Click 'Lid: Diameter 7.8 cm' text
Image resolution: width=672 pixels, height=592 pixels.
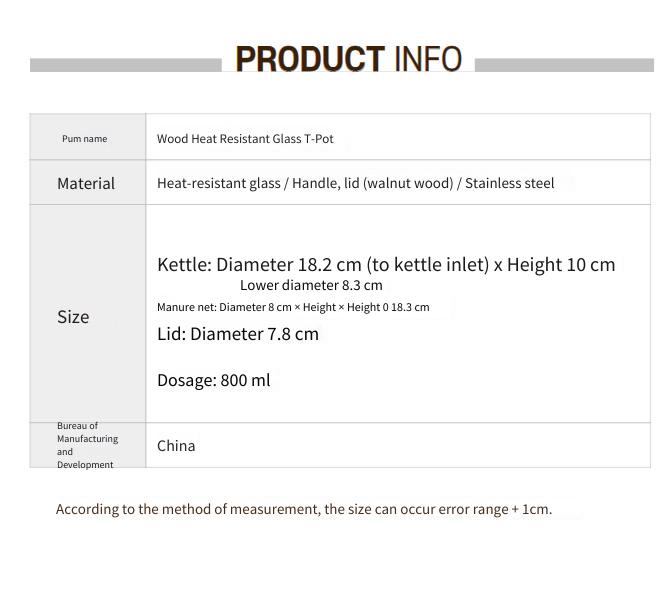pyautogui.click(x=238, y=334)
